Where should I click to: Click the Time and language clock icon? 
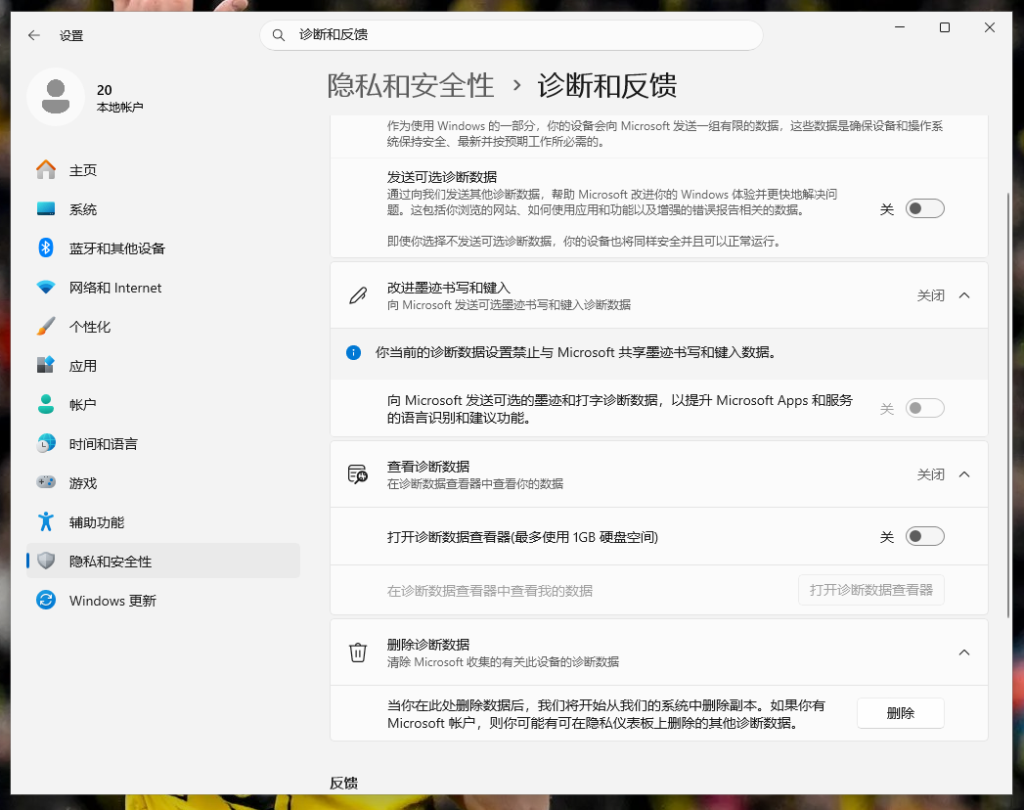[46, 444]
